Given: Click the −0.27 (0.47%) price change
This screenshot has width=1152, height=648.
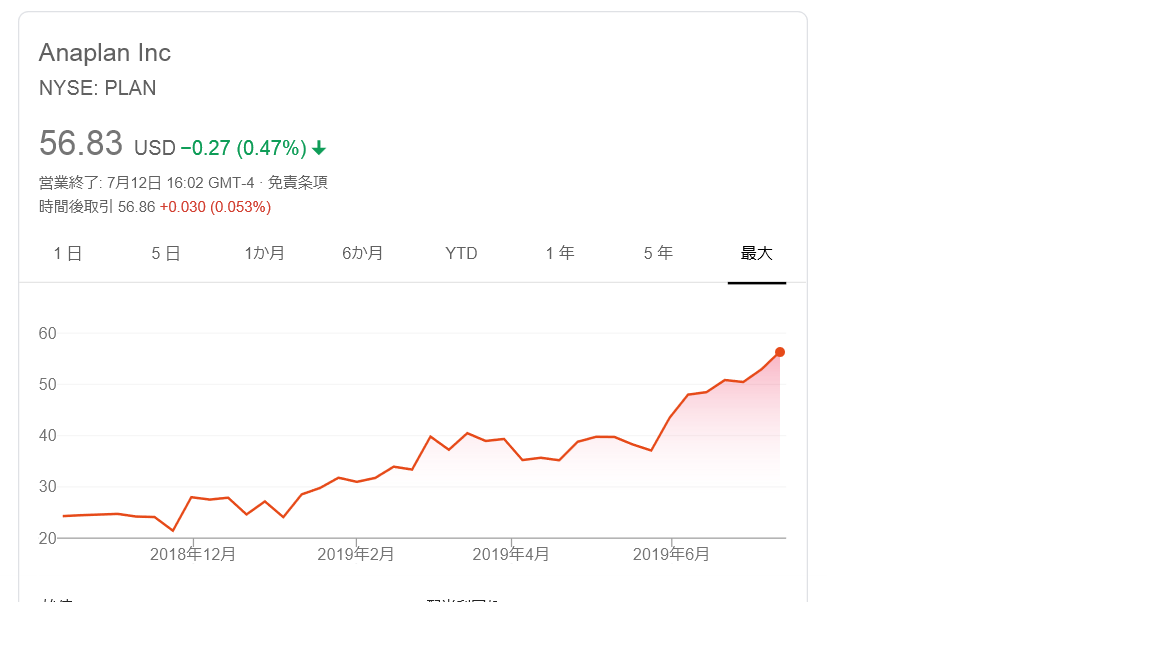Looking at the screenshot, I should click(243, 148).
